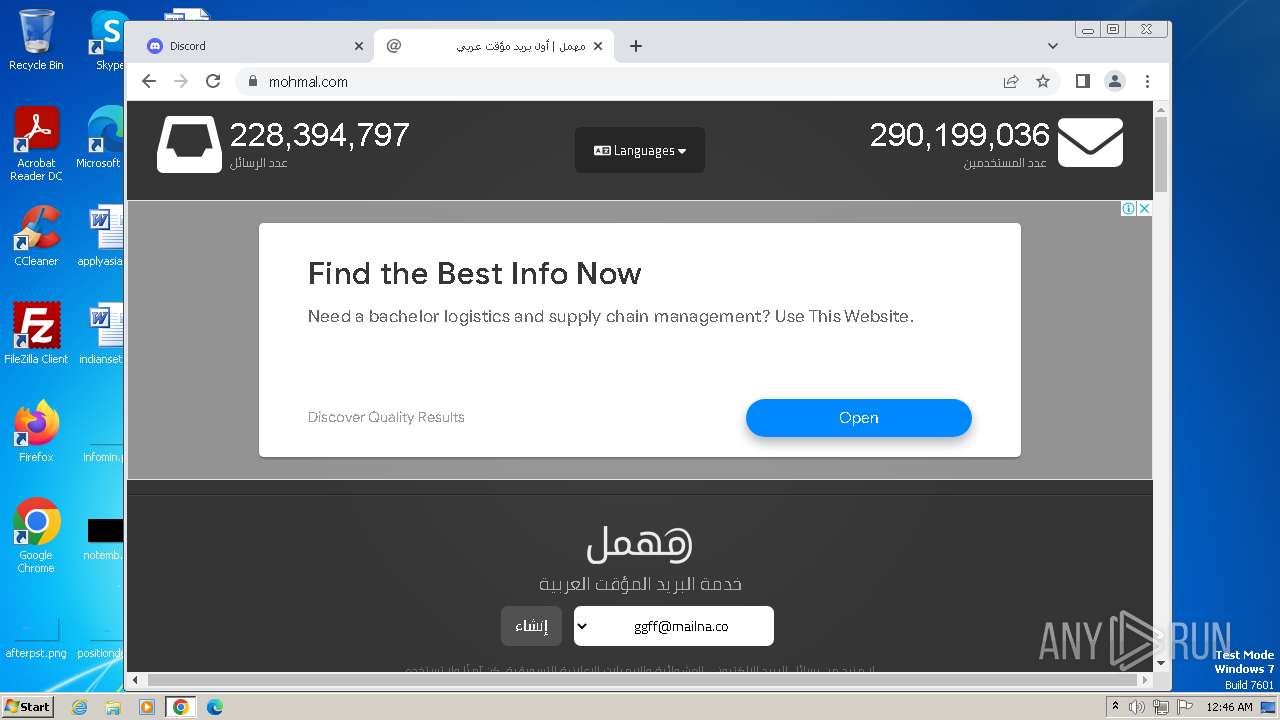The height and width of the screenshot is (720, 1280).
Task: Show hidden system tray icons
Action: [x=1115, y=707]
